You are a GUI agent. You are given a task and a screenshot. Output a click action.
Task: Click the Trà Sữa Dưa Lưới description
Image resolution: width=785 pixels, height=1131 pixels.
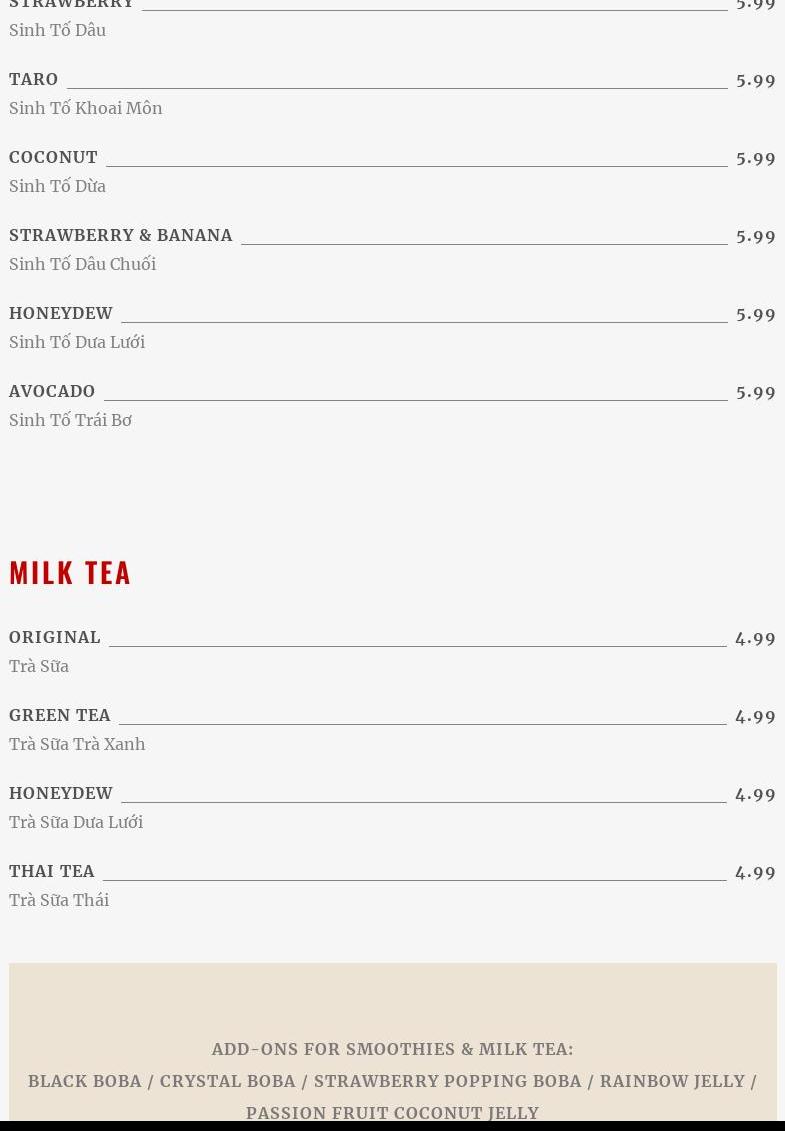click(x=76, y=822)
